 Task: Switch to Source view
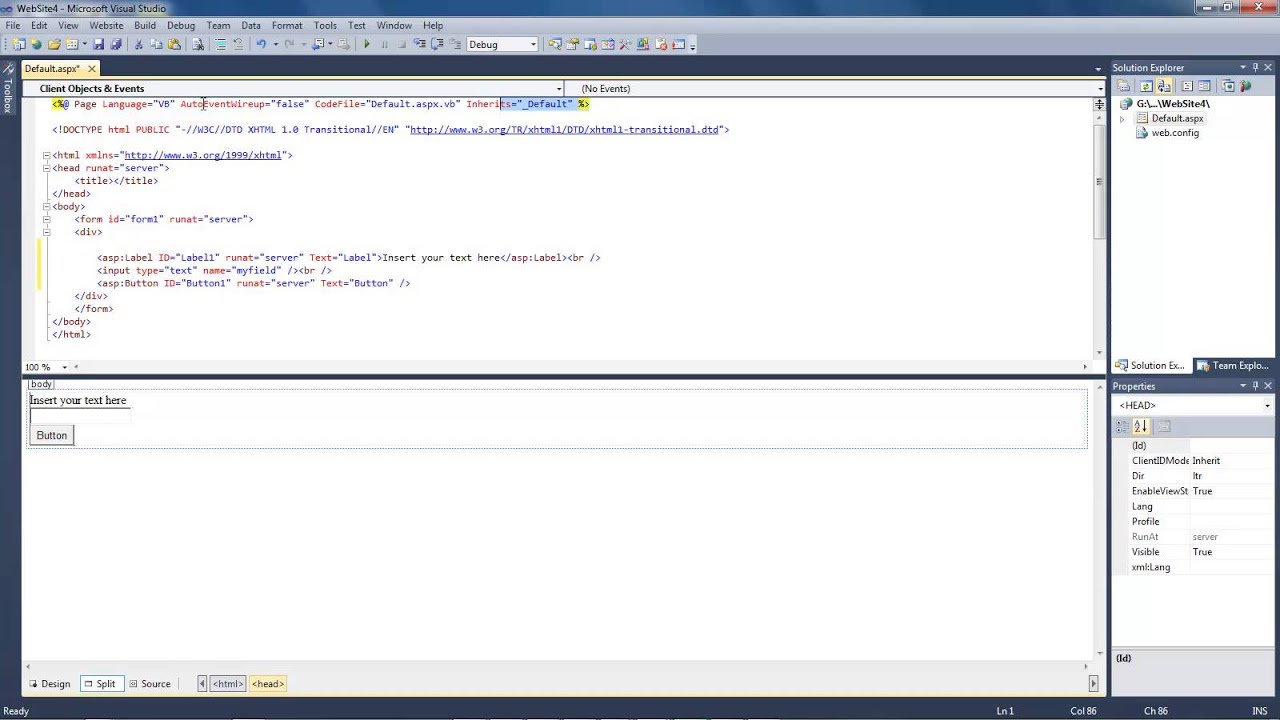coord(149,684)
